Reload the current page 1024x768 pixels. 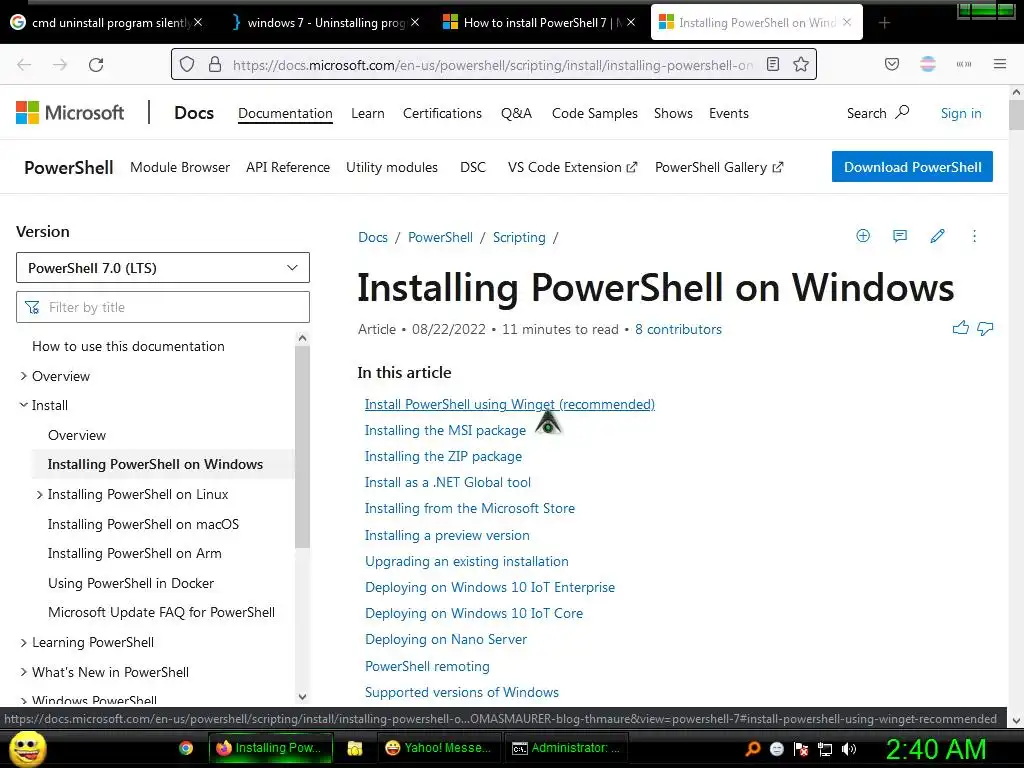coord(96,65)
